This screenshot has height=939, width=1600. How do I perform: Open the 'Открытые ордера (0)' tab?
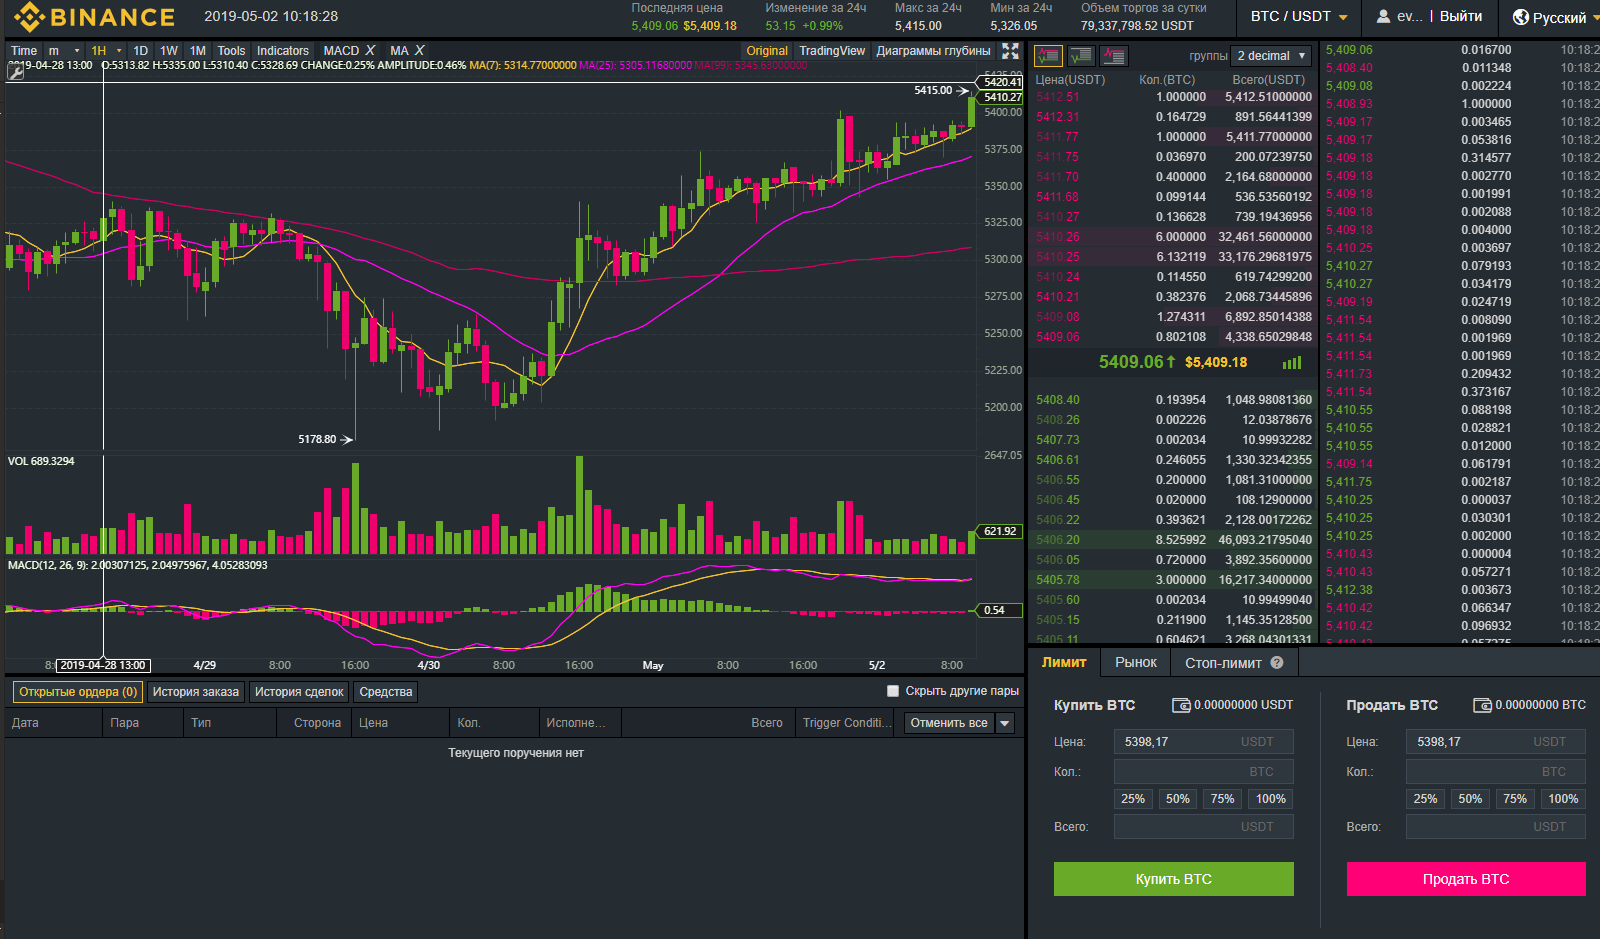point(78,692)
